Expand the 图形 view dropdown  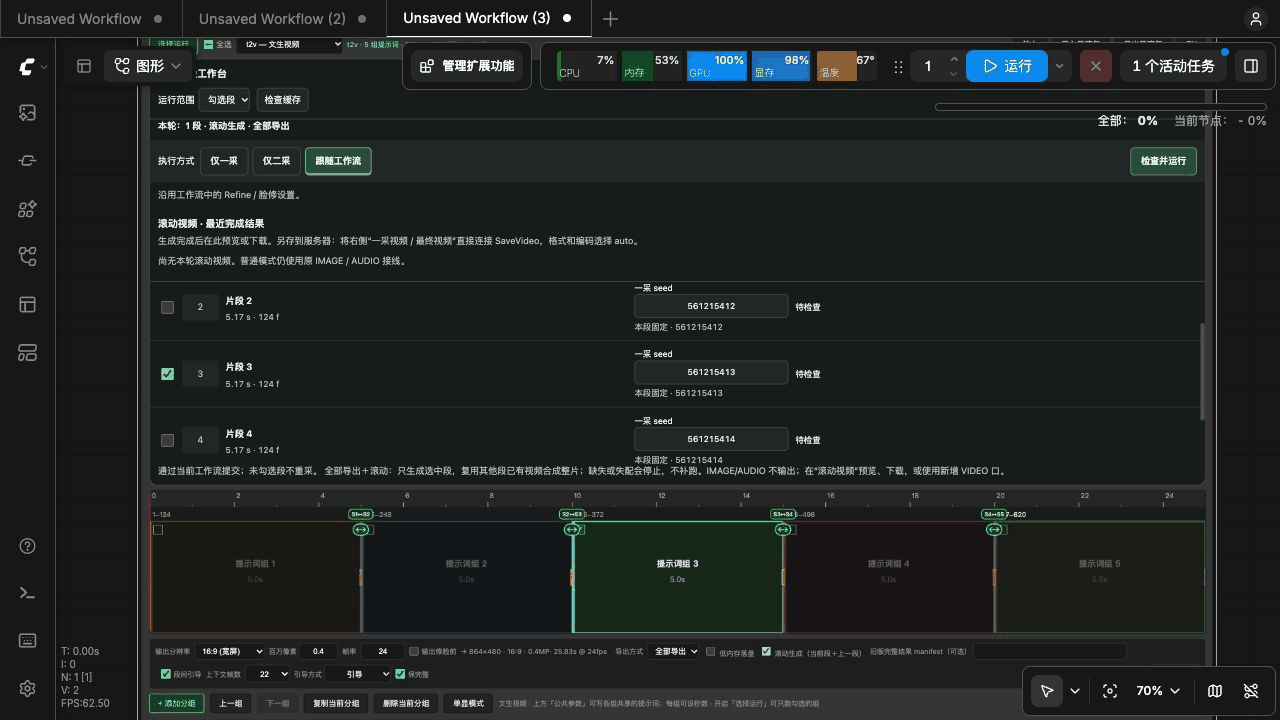pos(148,66)
